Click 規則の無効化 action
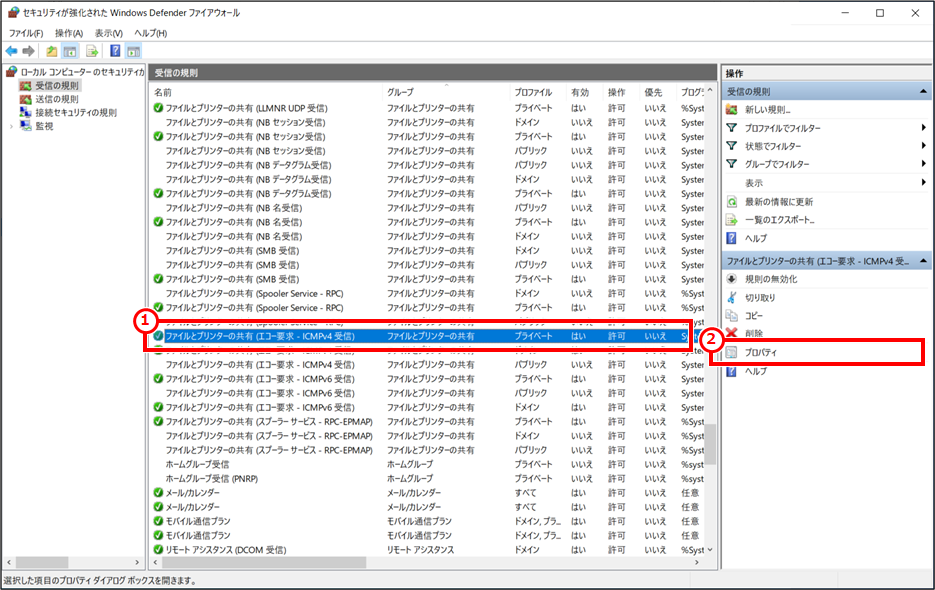This screenshot has width=935, height=590. [x=771, y=279]
